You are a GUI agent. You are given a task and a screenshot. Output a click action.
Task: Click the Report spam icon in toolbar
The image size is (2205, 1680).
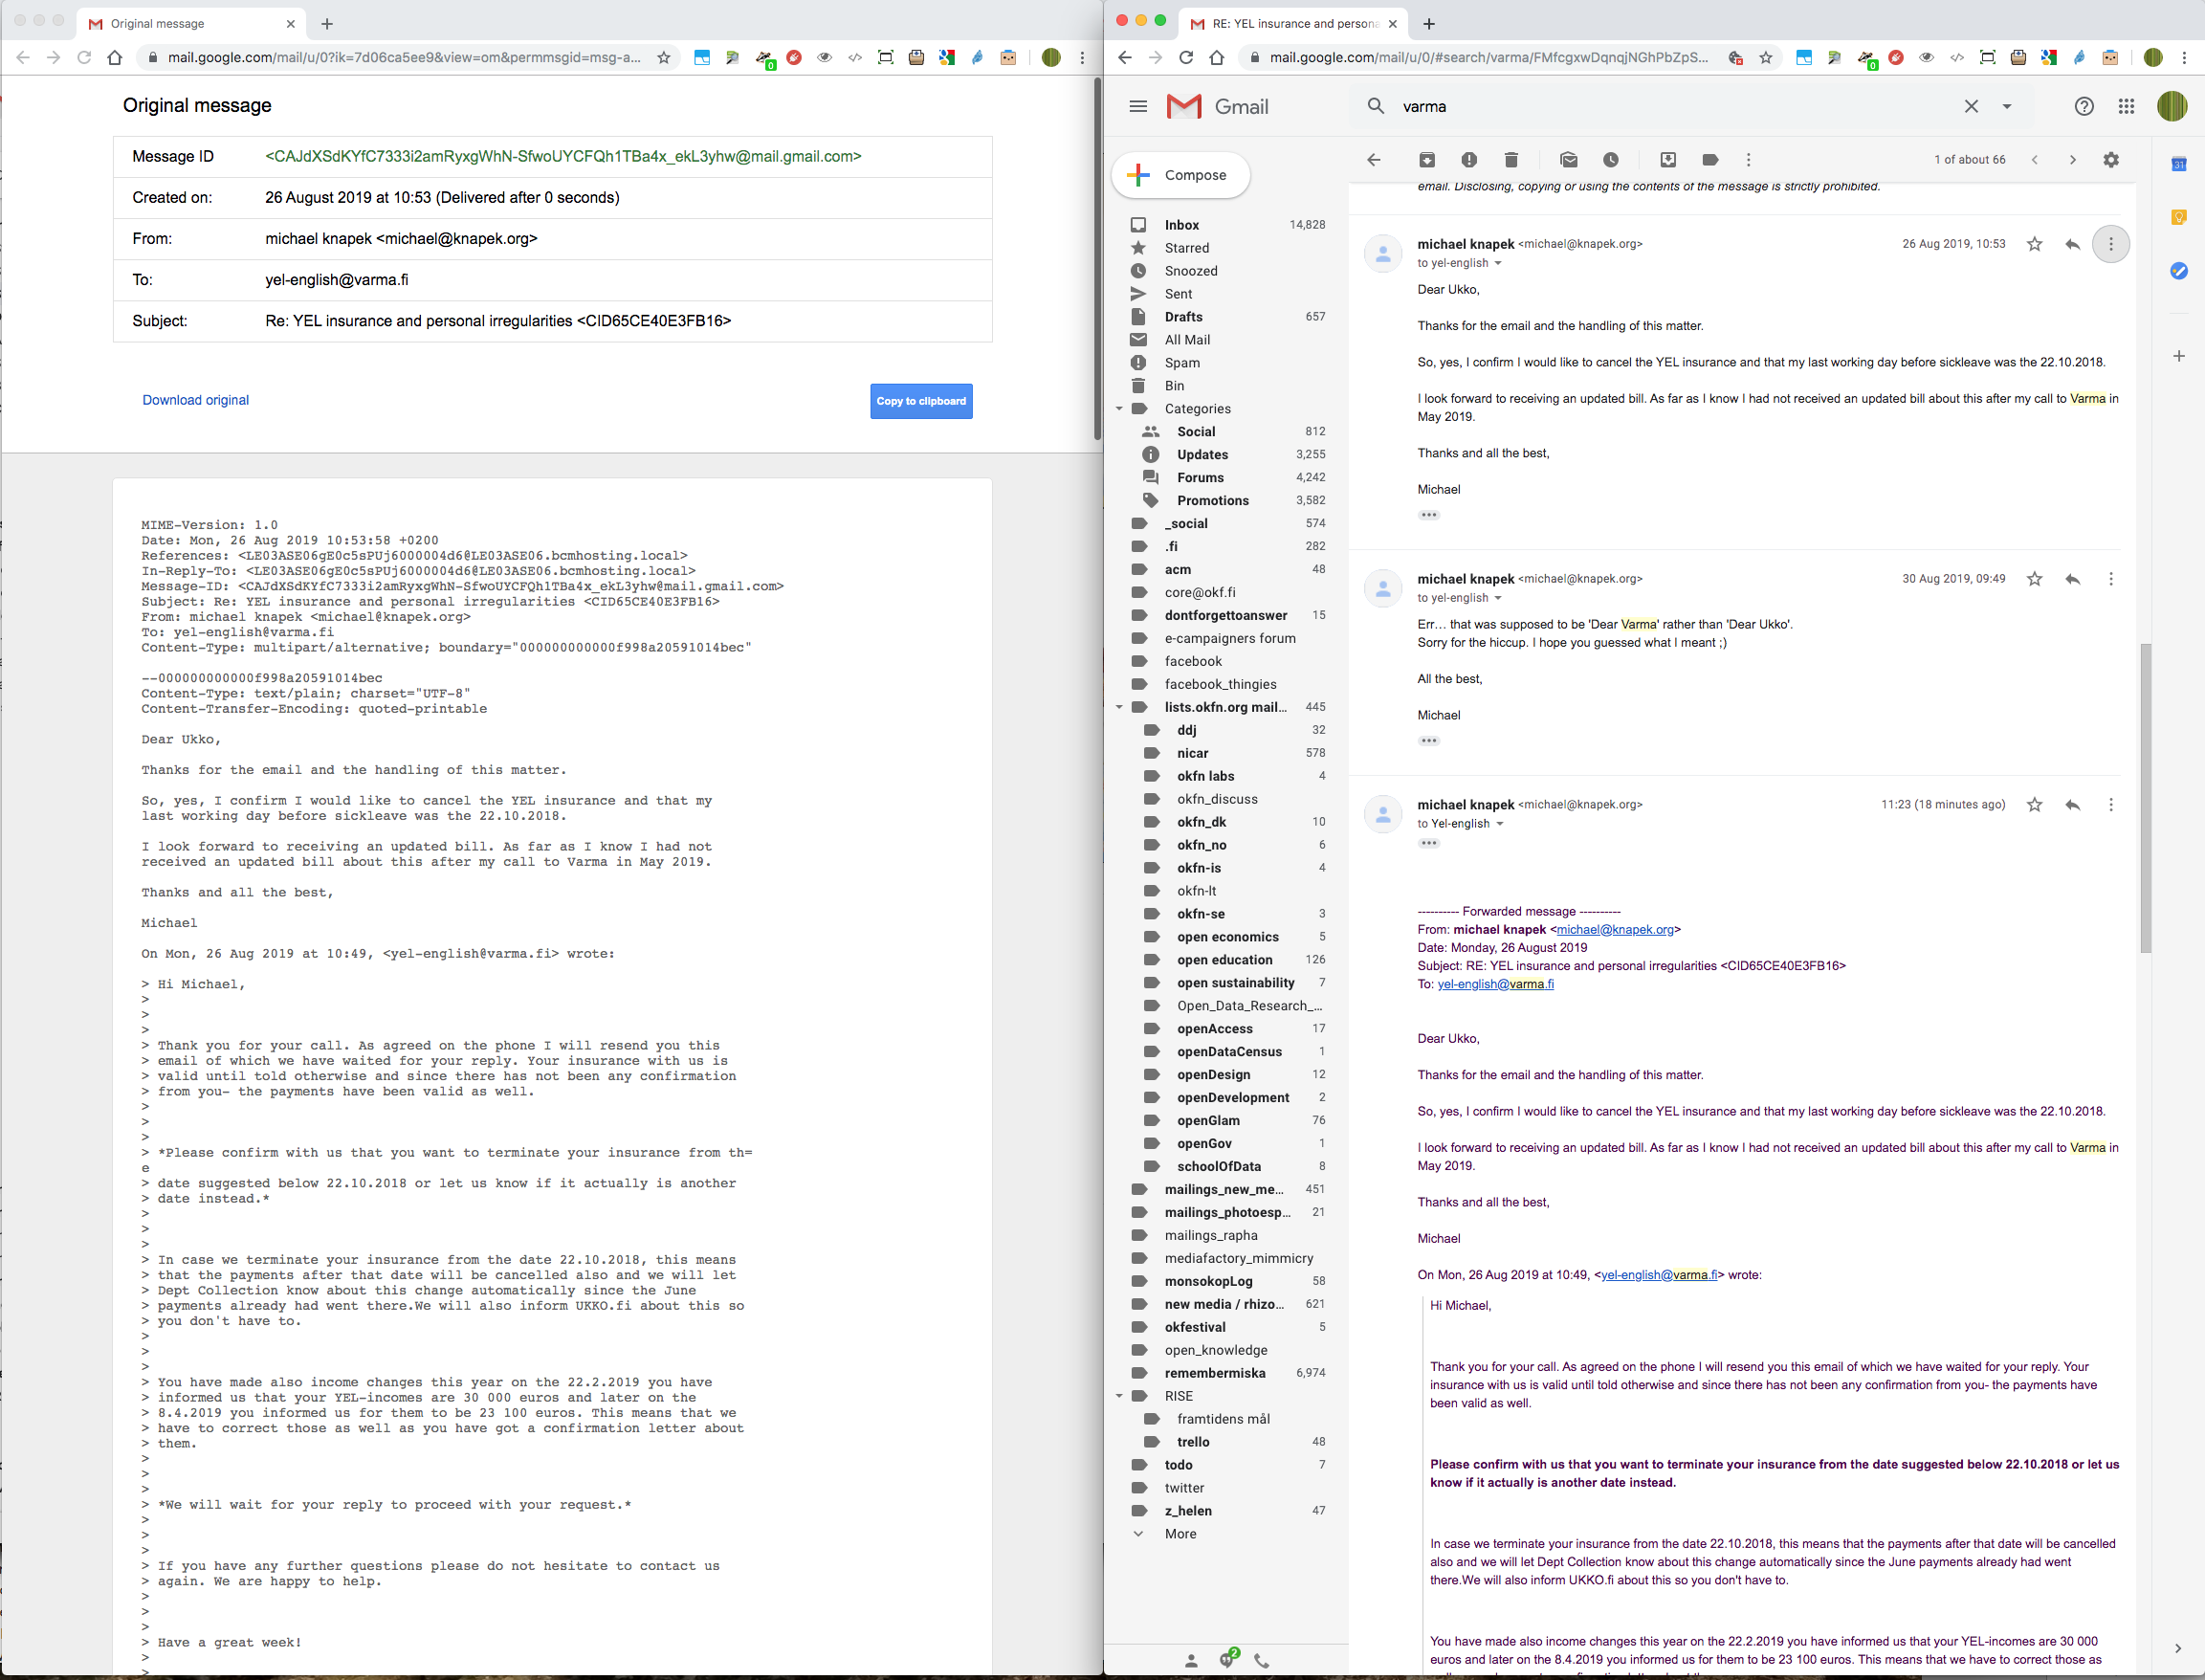click(x=1469, y=160)
